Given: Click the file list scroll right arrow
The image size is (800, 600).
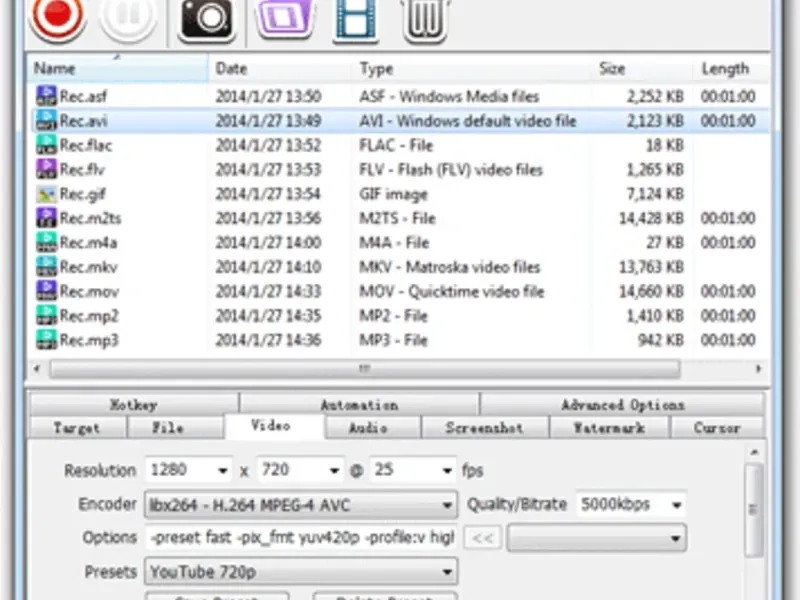Looking at the screenshot, I should pos(759,368).
